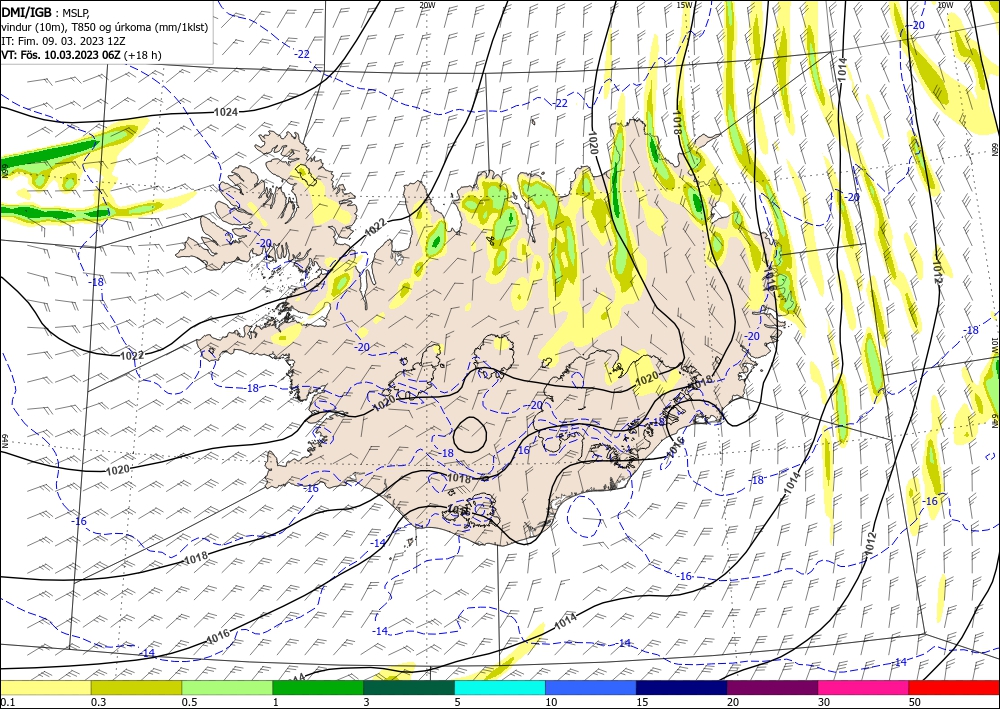Click the legend value '10'
The image size is (1000, 709).
(x=551, y=702)
